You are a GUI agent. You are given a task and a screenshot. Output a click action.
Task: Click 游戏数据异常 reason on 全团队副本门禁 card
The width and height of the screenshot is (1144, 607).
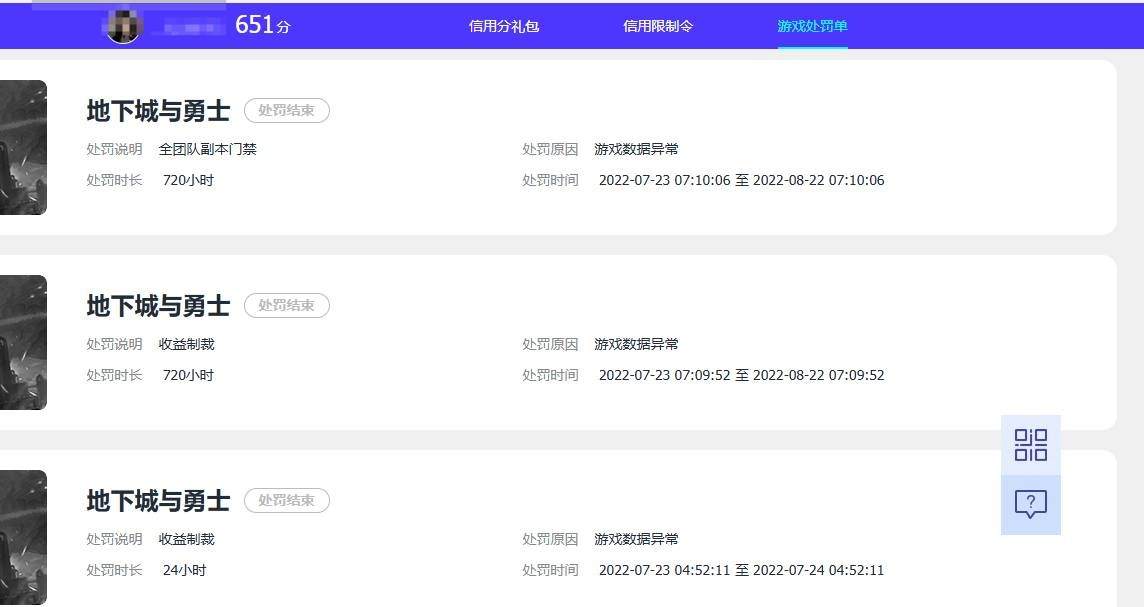[x=636, y=150]
